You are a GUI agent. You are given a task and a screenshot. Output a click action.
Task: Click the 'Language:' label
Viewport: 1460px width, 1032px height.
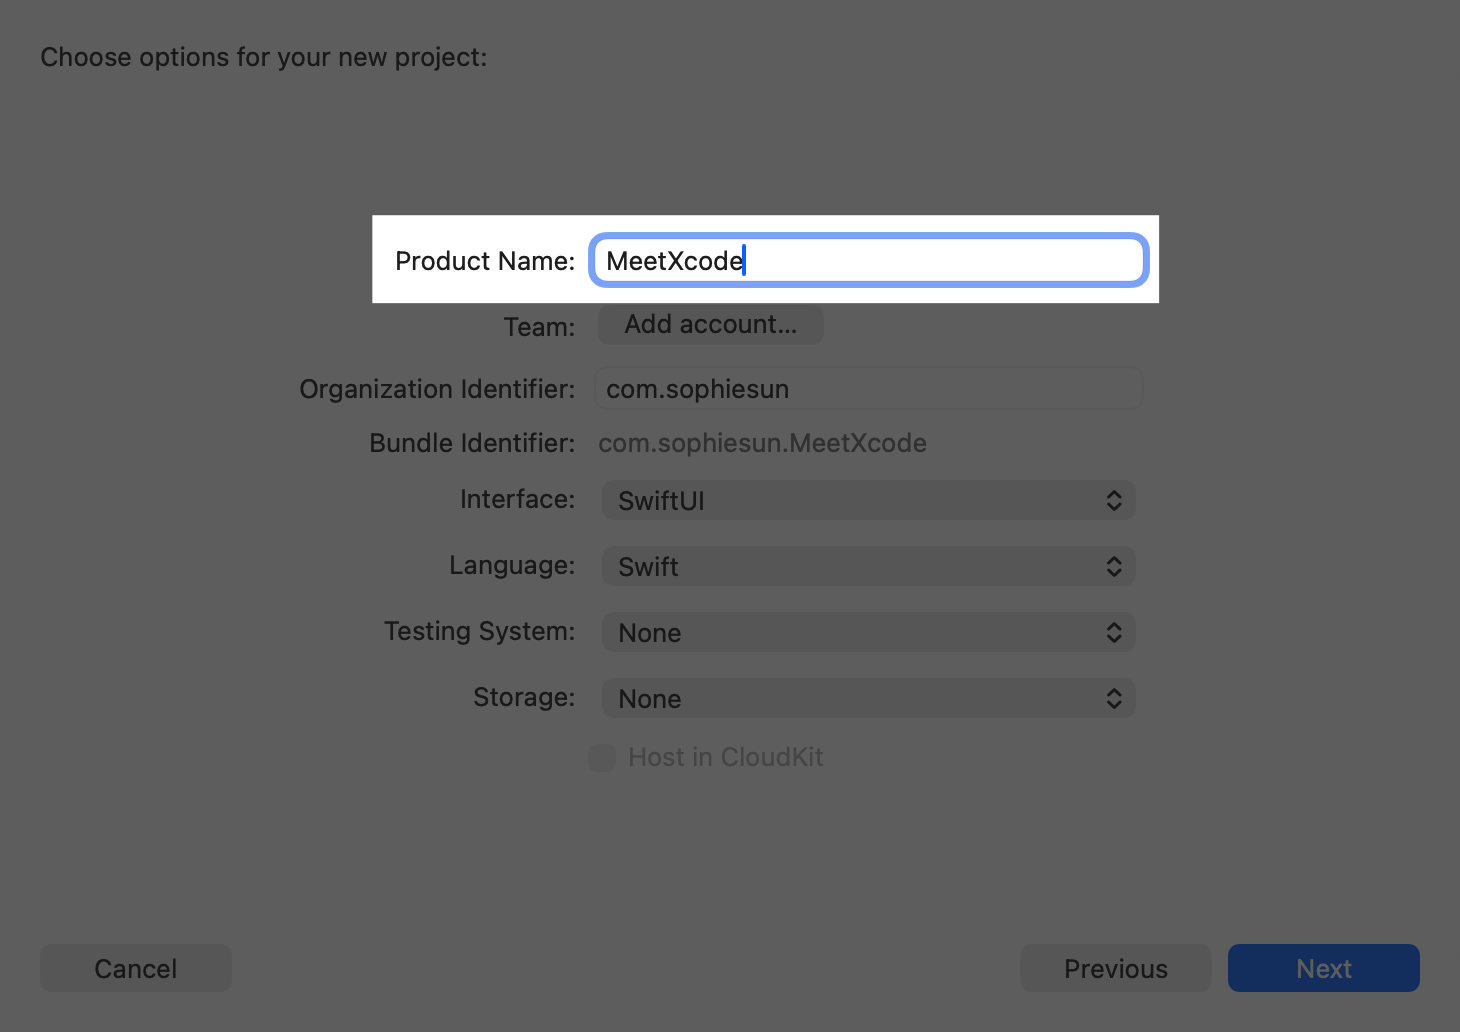[512, 565]
